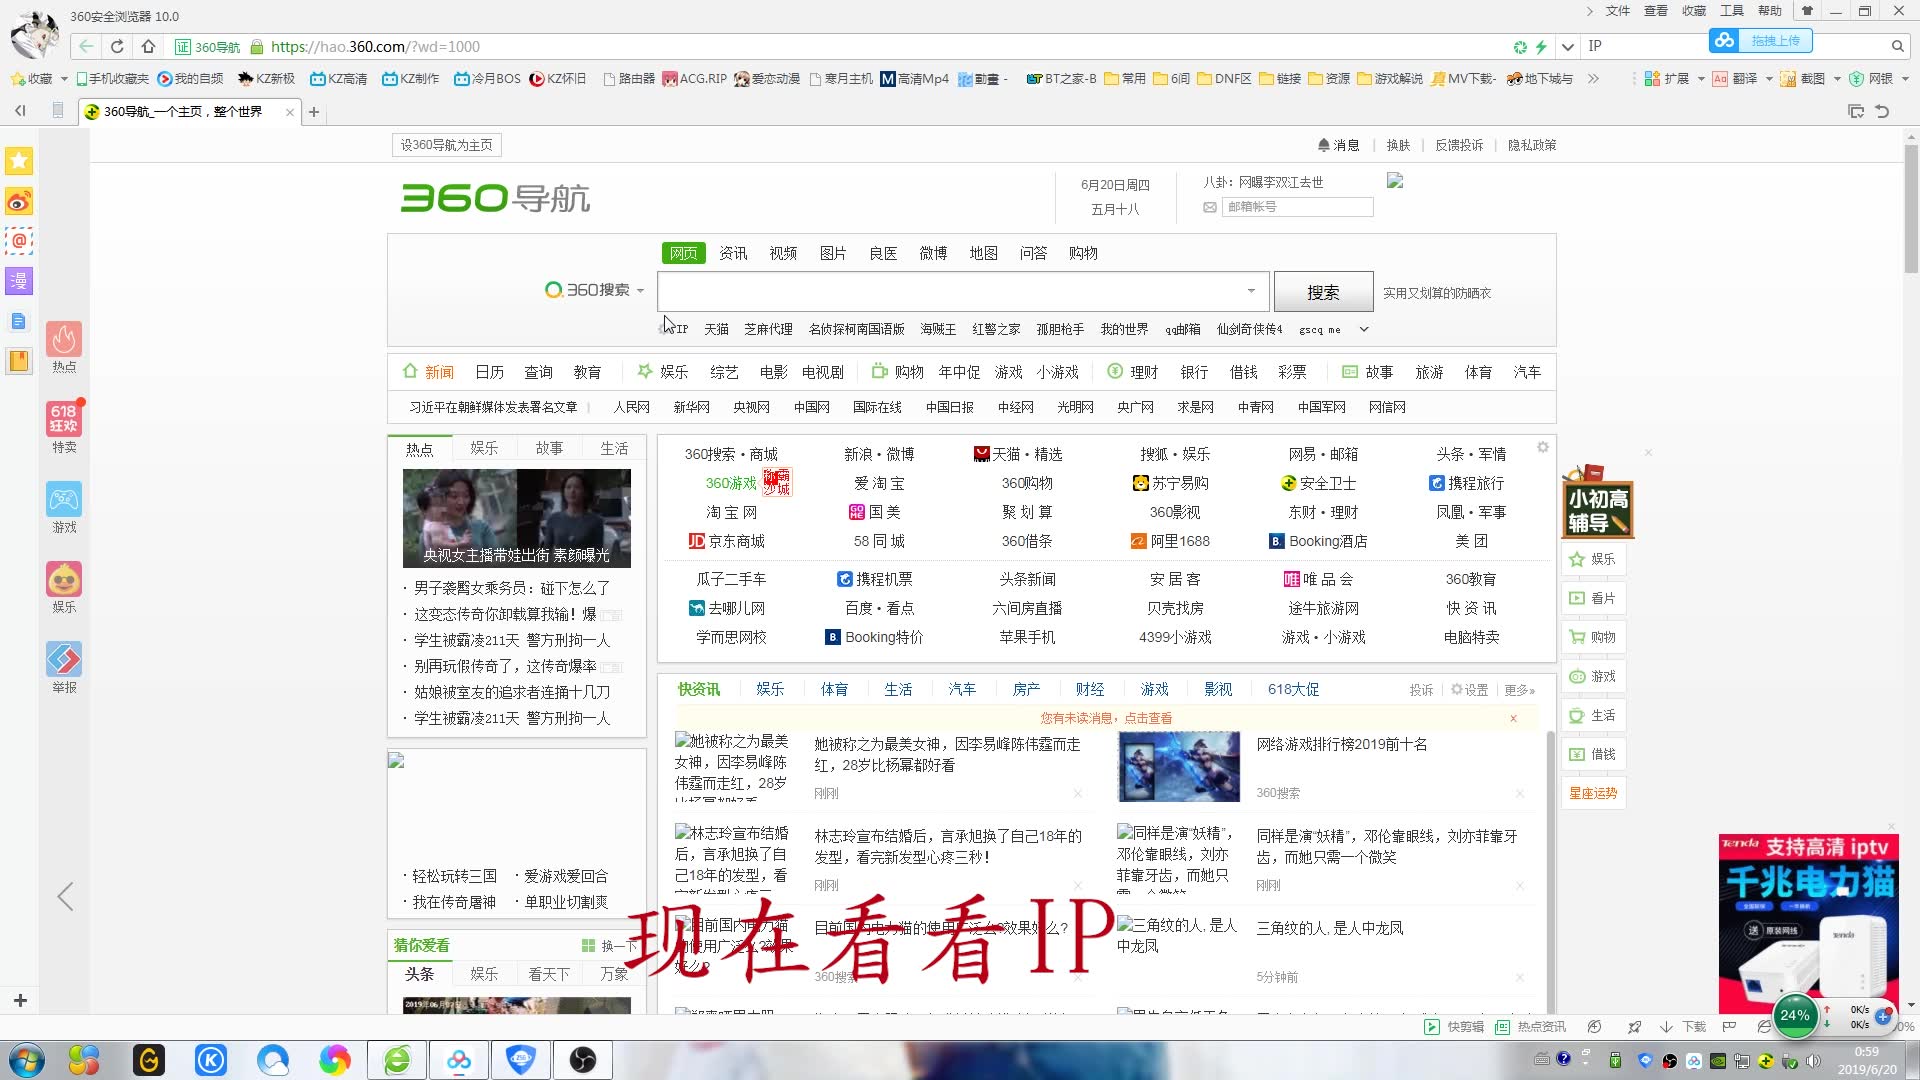The height and width of the screenshot is (1080, 1920).
Task: Open the 收藏 bookmarks dropdown arrow
Action: coord(64,78)
